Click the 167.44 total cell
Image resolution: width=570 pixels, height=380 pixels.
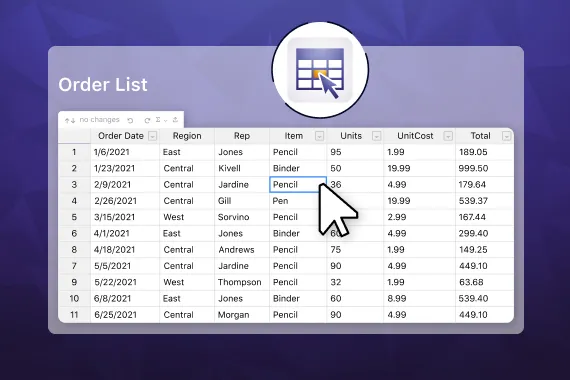pyautogui.click(x=485, y=217)
